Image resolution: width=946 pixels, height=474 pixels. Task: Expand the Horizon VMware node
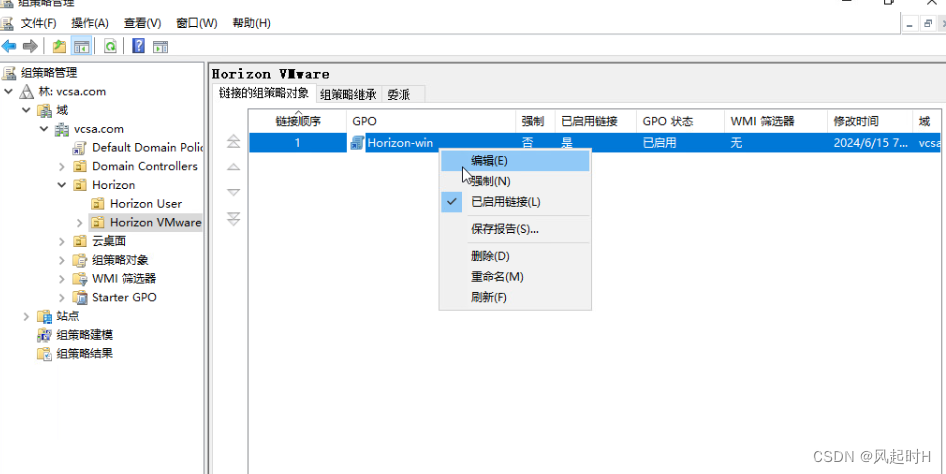point(80,223)
